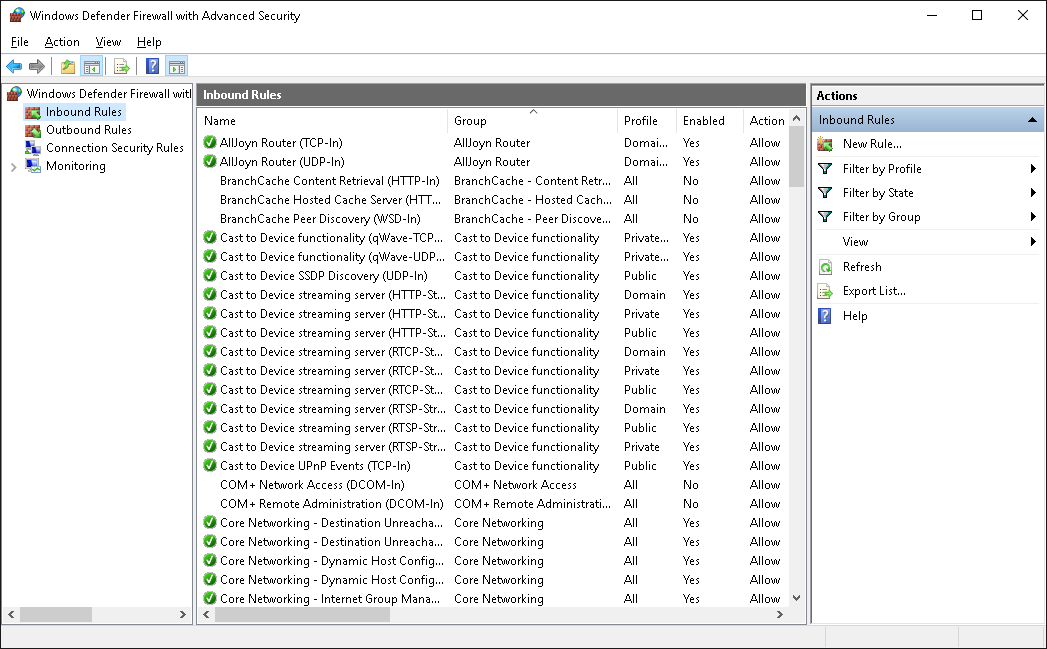The width and height of the screenshot is (1047, 649).
Task: Select Outbound Rules in the console tree
Action: pos(83,129)
